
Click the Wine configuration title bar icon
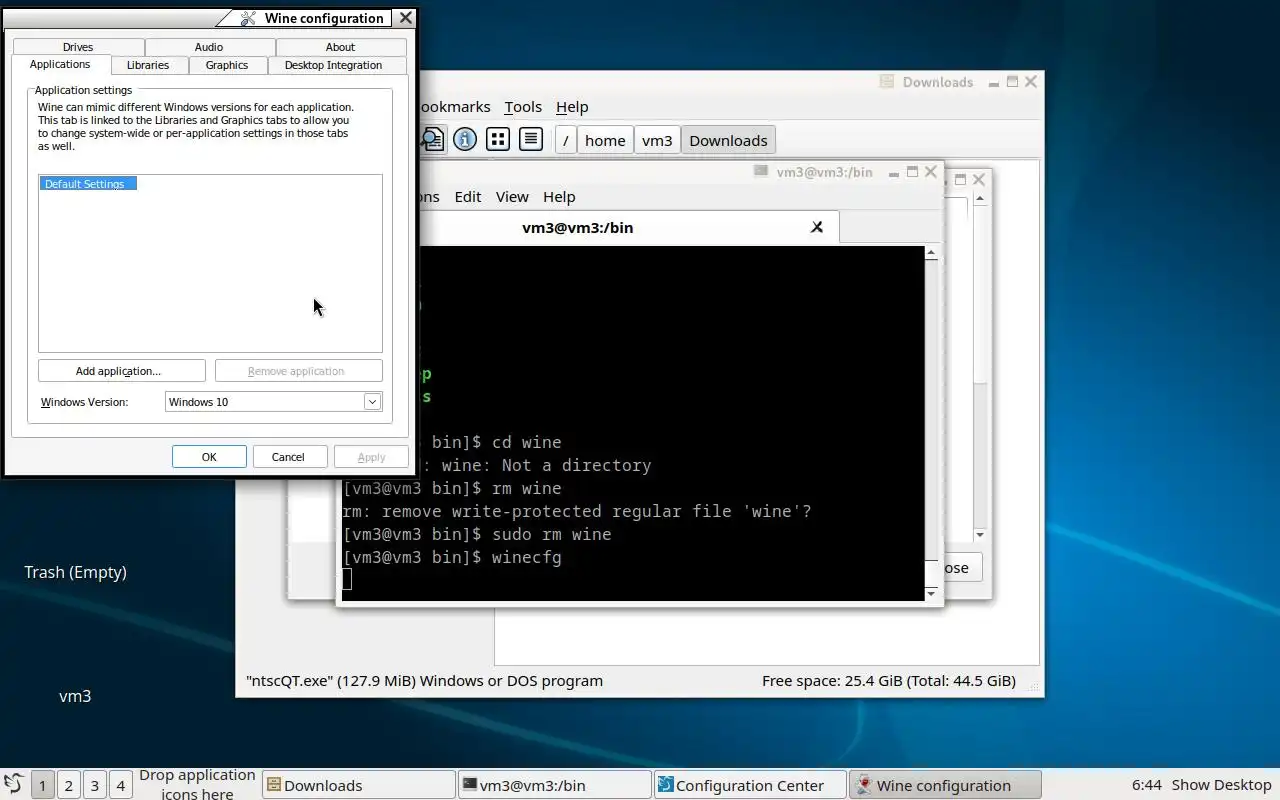(249, 18)
